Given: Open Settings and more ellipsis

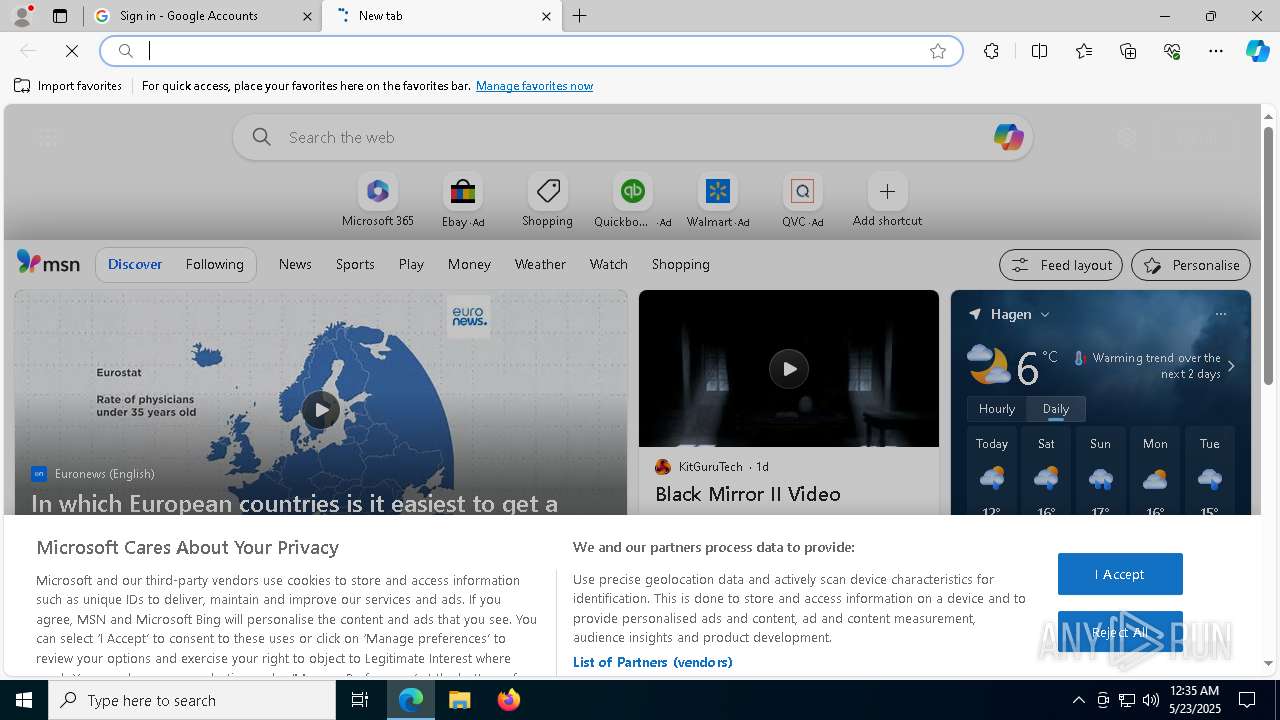Looking at the screenshot, I should 1216,51.
